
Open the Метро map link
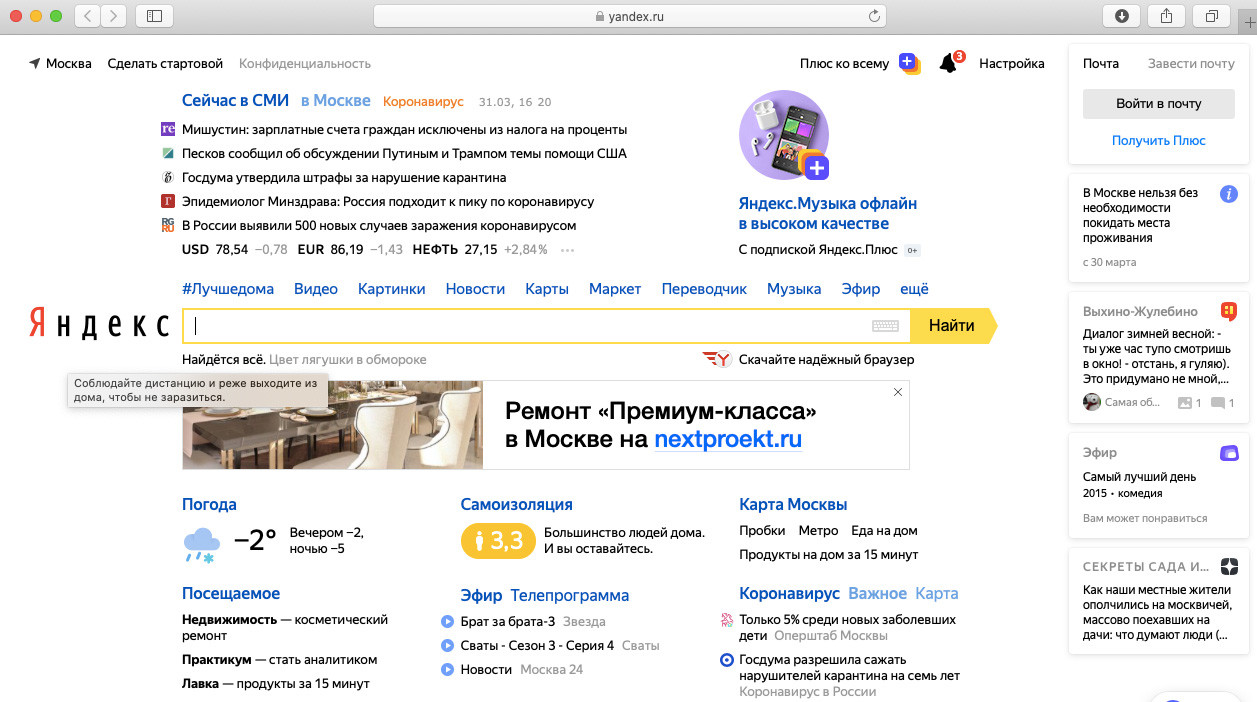(818, 531)
